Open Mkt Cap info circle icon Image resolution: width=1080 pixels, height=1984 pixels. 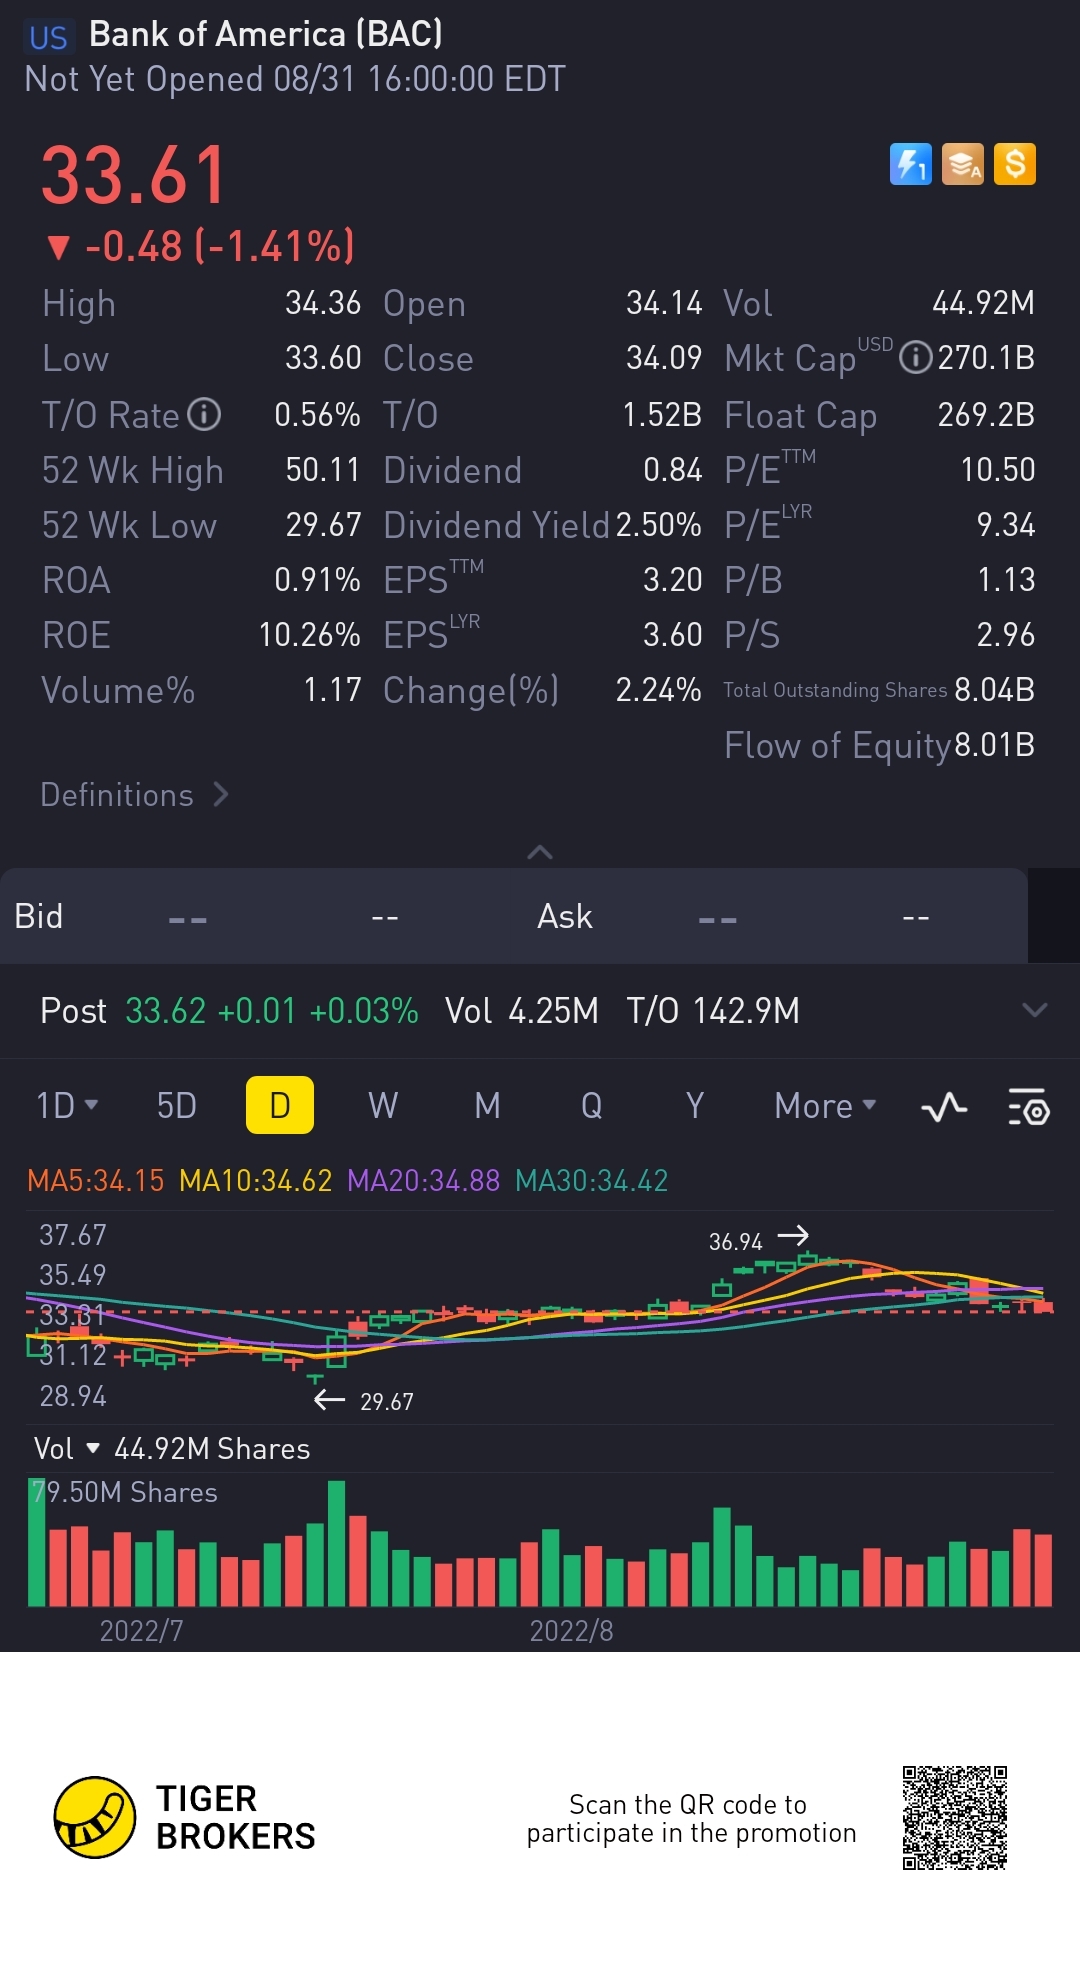click(x=916, y=358)
